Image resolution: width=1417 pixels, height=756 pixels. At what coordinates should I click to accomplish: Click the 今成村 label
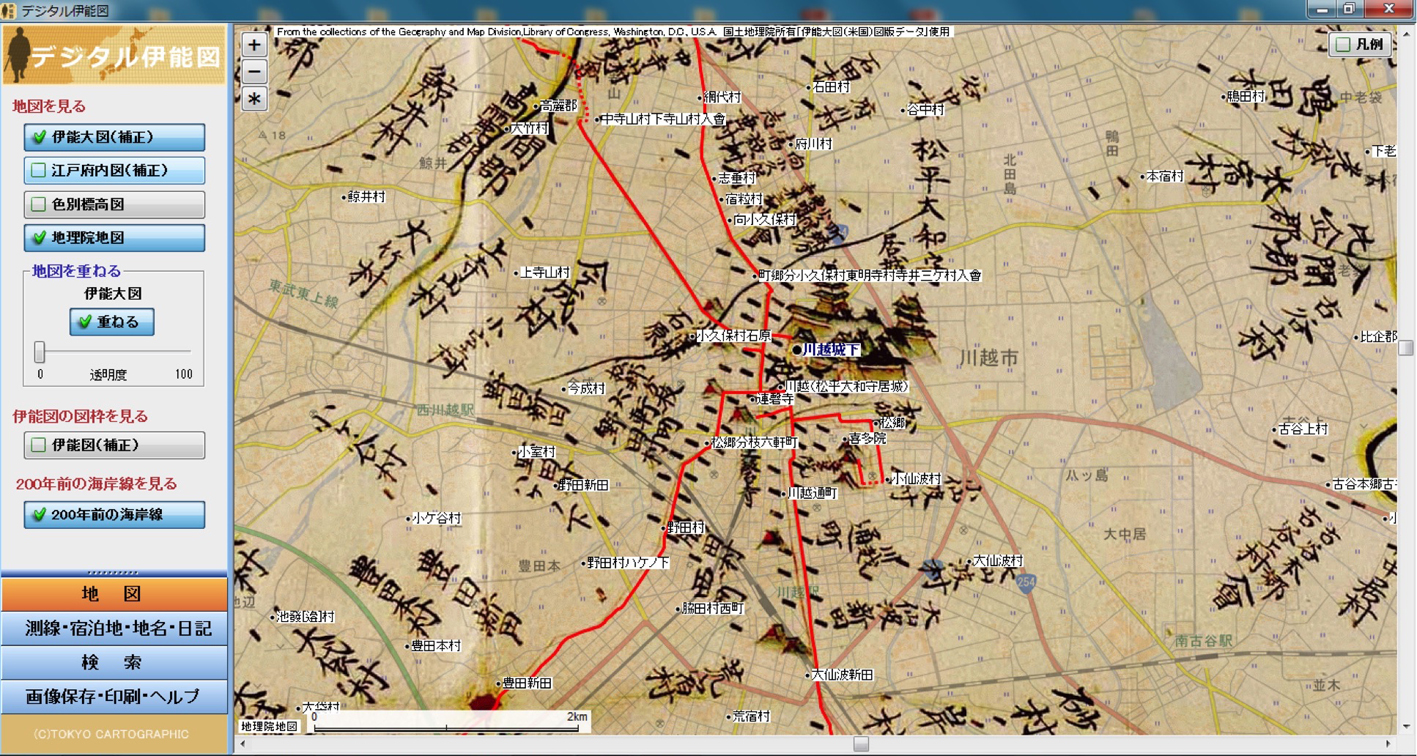pos(586,389)
